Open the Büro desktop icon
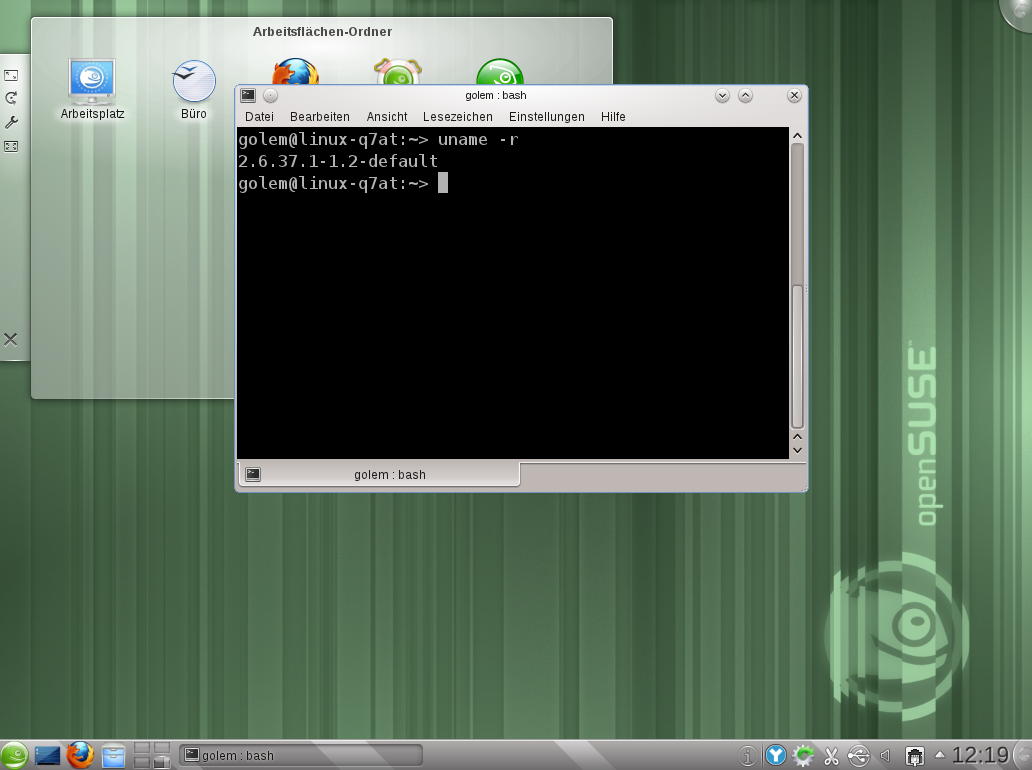This screenshot has width=1032, height=770. coord(192,80)
